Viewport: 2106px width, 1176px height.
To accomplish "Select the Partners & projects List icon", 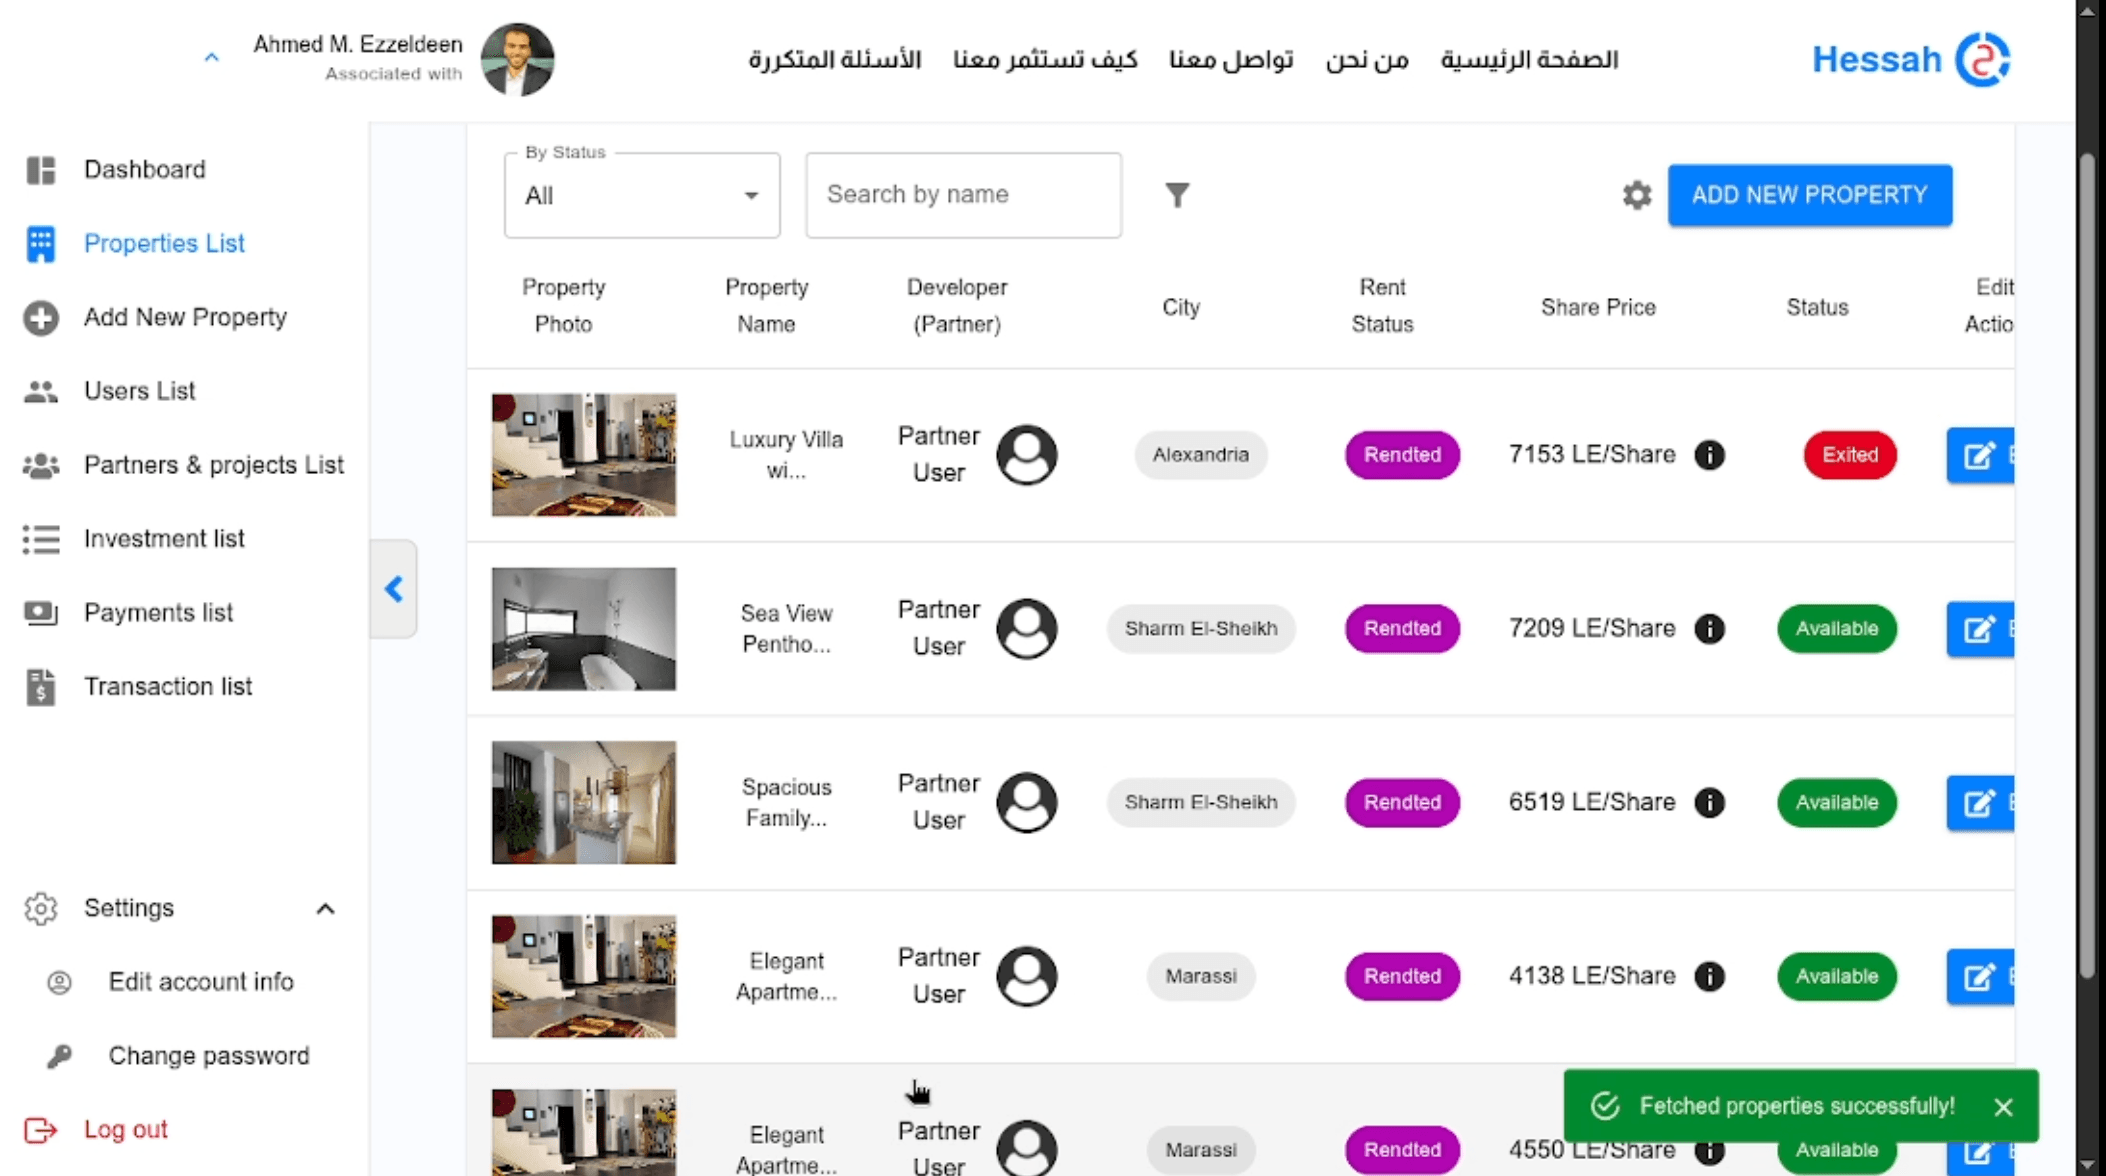I will [x=40, y=464].
